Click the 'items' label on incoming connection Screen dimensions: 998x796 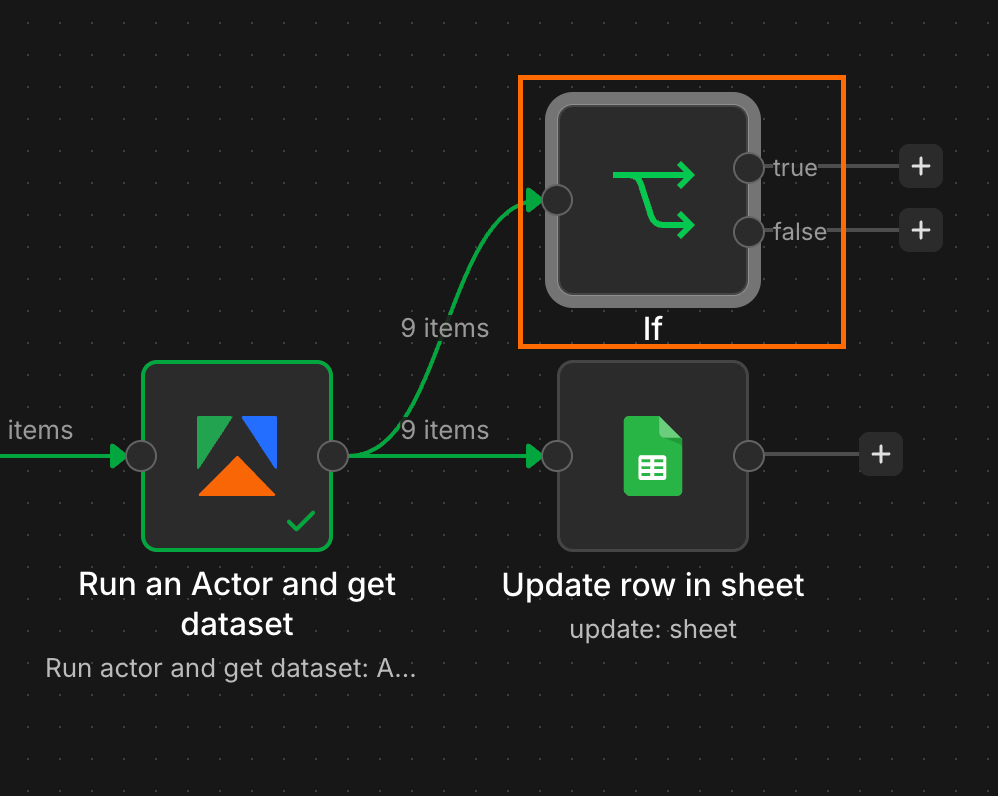point(40,430)
